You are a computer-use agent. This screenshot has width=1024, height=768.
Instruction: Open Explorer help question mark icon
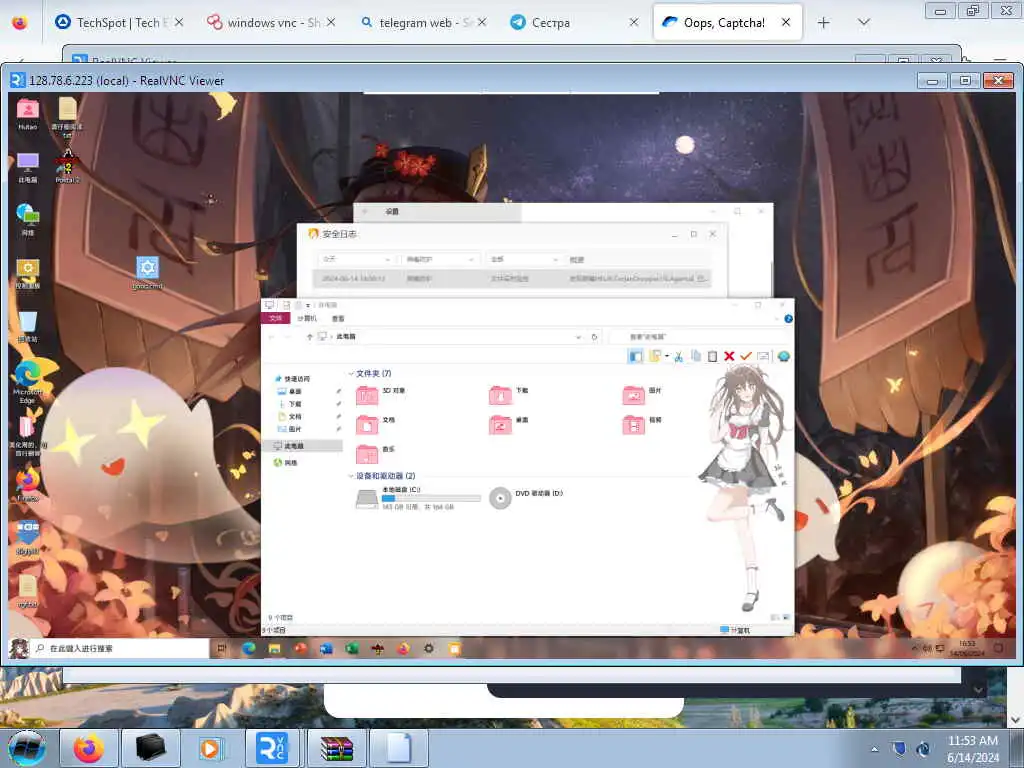point(788,319)
